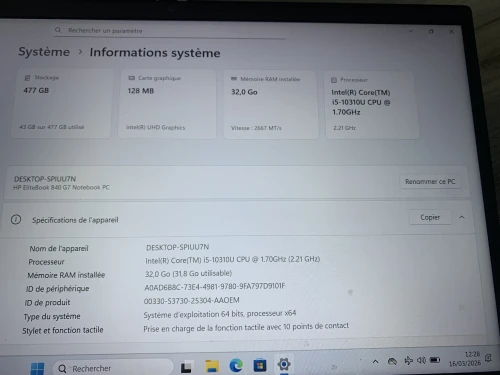The height and width of the screenshot is (375, 500).
Task: Open the Windows Start menu
Action: pos(37,368)
